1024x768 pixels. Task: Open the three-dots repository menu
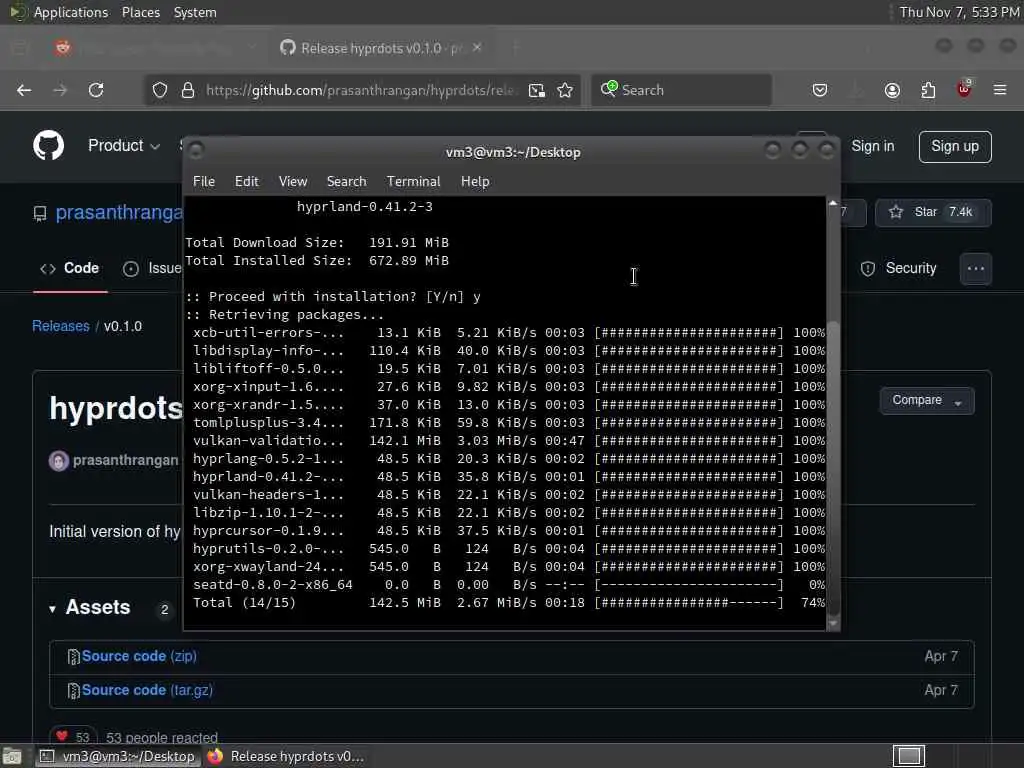point(976,268)
